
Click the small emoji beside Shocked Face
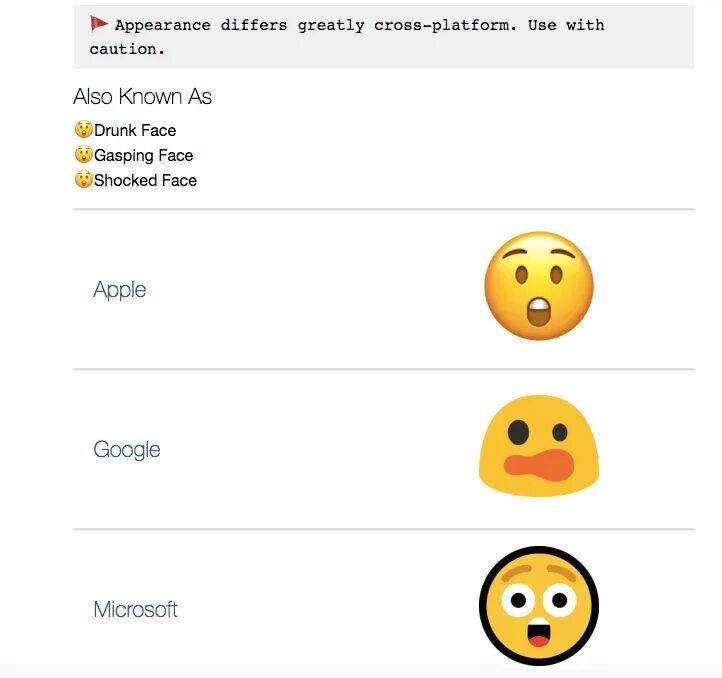pos(83,179)
